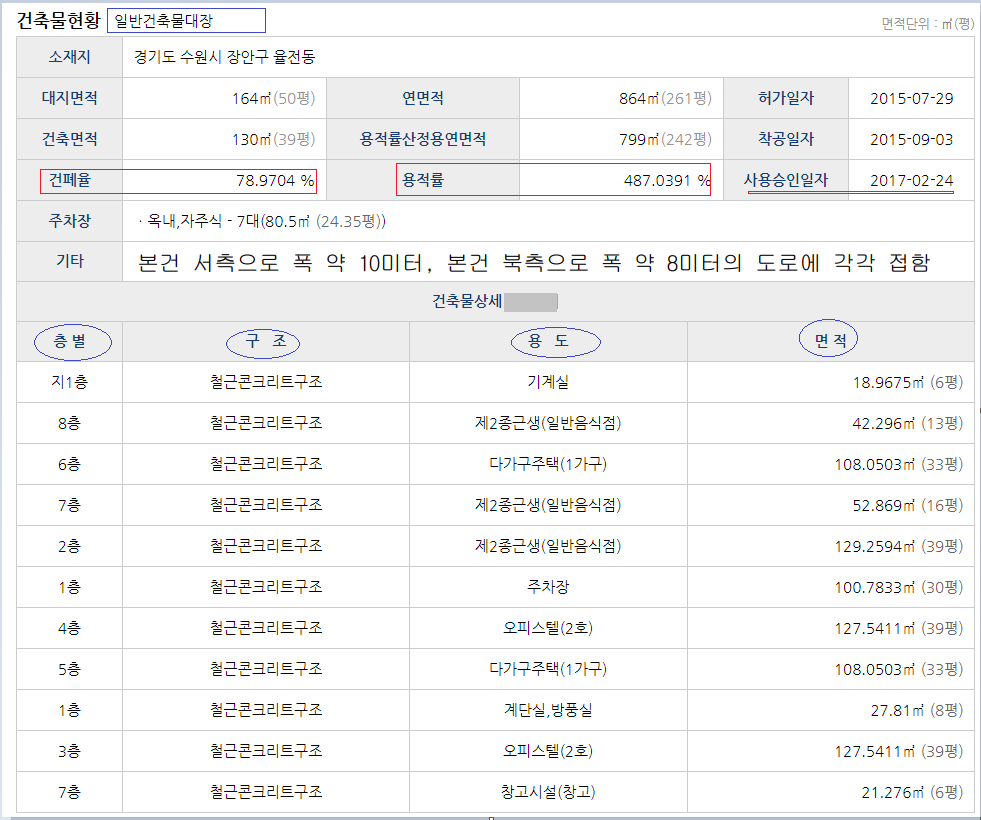The image size is (981, 820).
Task: Click 다가구주택(1가구) in the 5층 row
Action: click(548, 669)
